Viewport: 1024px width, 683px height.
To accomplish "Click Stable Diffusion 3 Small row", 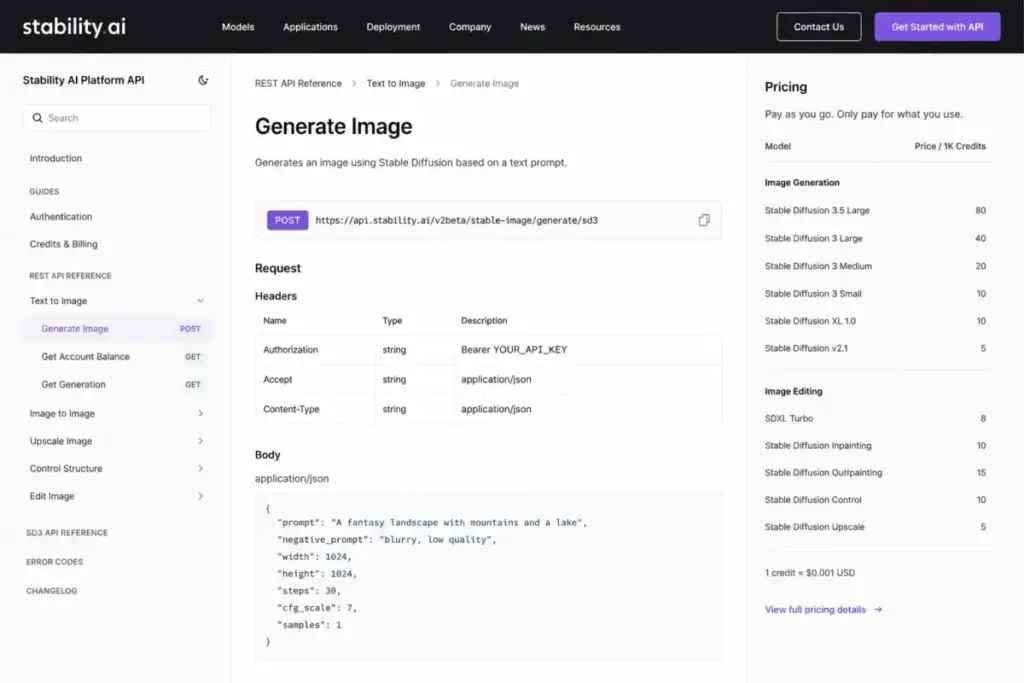I will click(x=875, y=293).
